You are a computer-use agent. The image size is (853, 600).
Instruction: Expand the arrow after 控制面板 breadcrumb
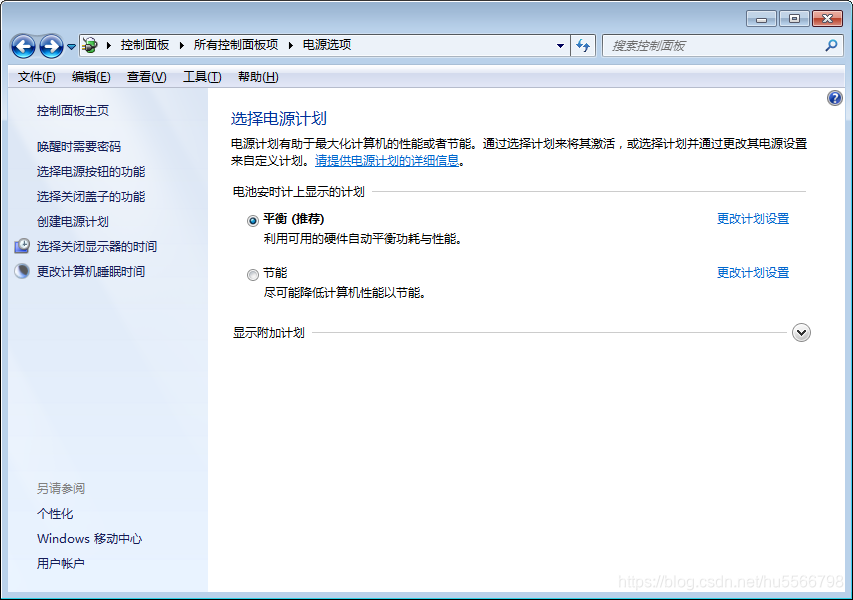(x=181, y=46)
